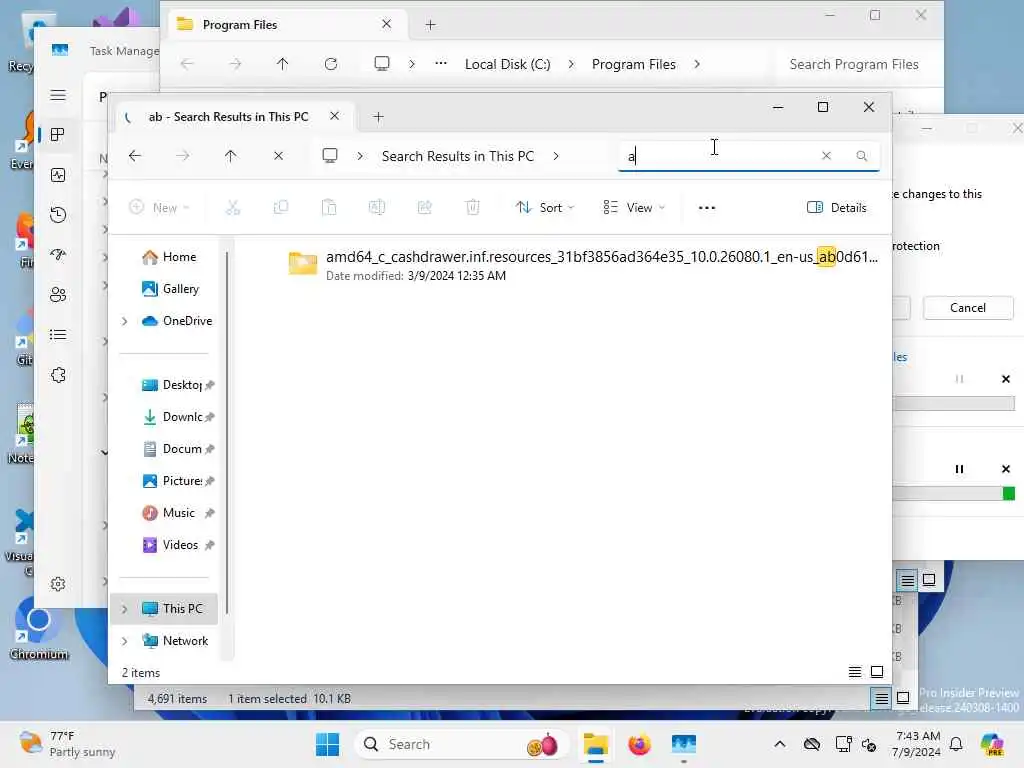This screenshot has width=1024, height=768.
Task: Click the magnifier icon in the search box
Action: coord(861,155)
